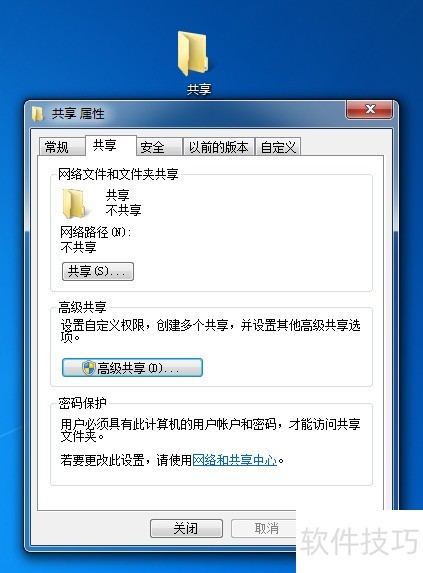The image size is (423, 573).
Task: Click folder icon under 网络文件和文件夹共享
Action: (x=74, y=203)
